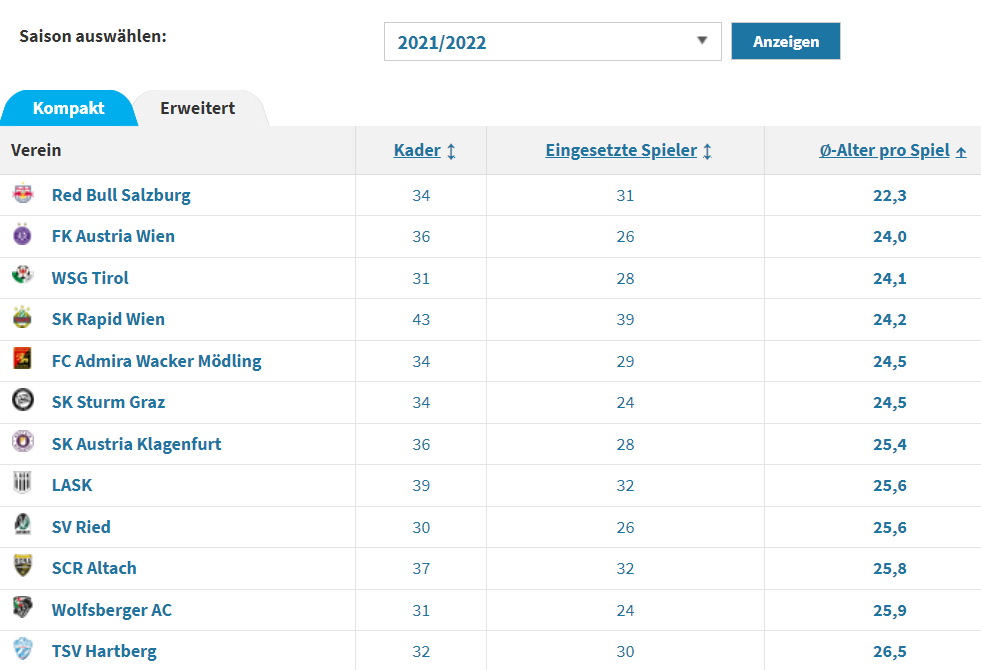Click the SK Sturm Graz club crest
Screen dimensions: 981x670
coord(22,402)
